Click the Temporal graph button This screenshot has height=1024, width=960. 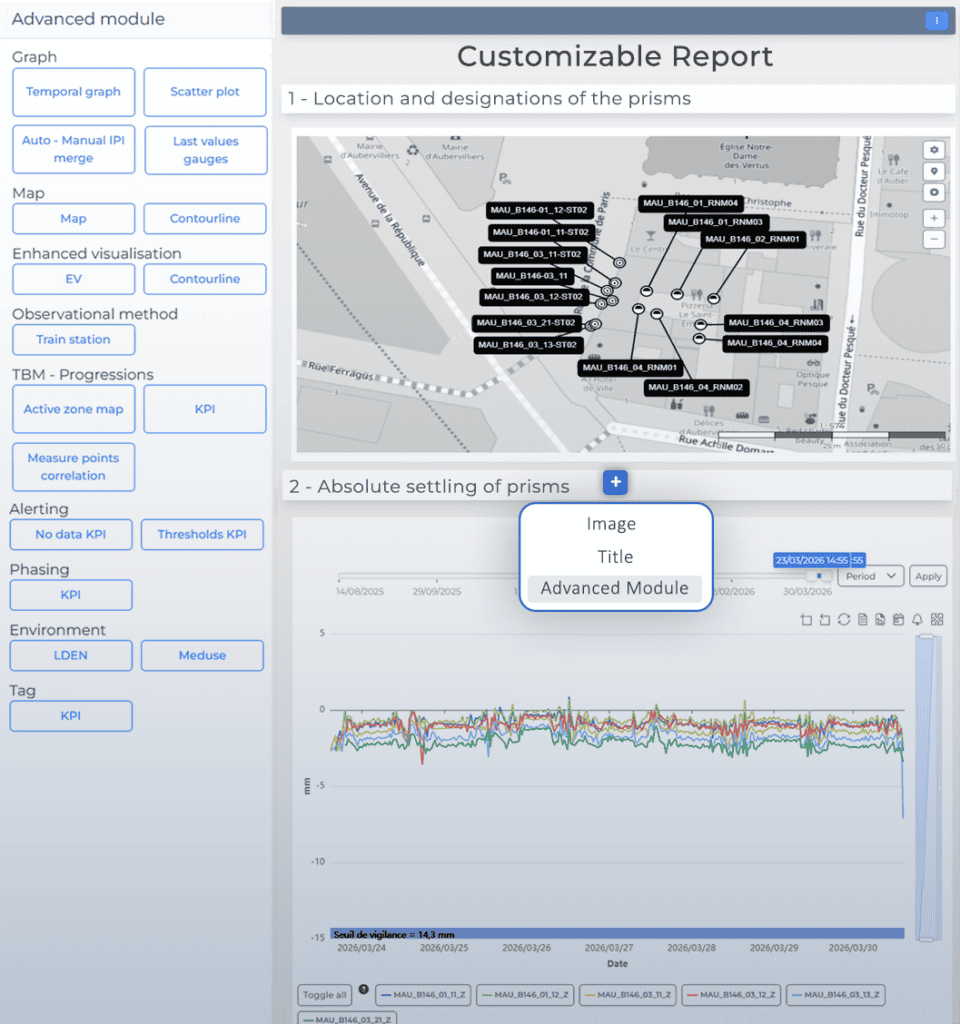pyautogui.click(x=73, y=92)
